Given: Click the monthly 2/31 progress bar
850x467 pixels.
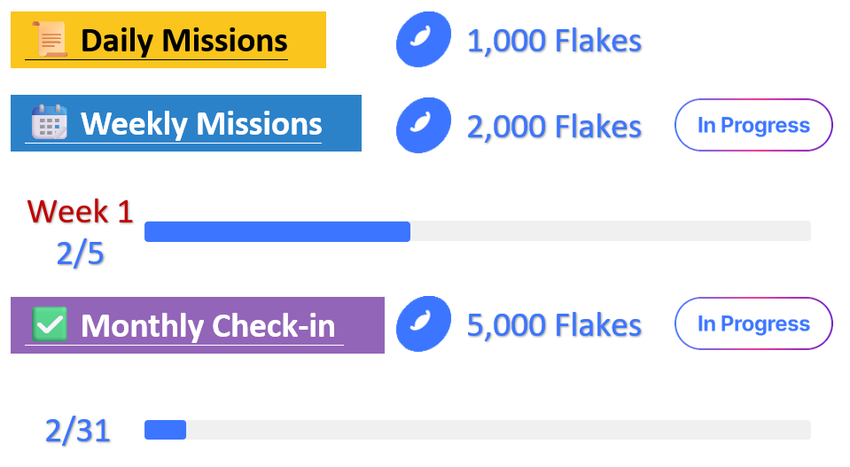Looking at the screenshot, I should tap(477, 430).
